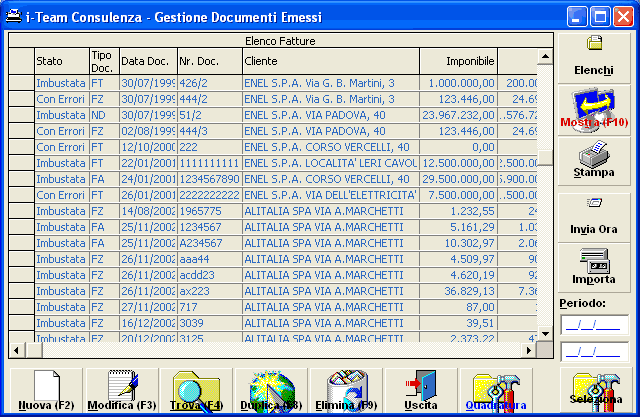The width and height of the screenshot is (640, 418).
Task: Click imponibile value 0,00
Action: pyautogui.click(x=458, y=147)
